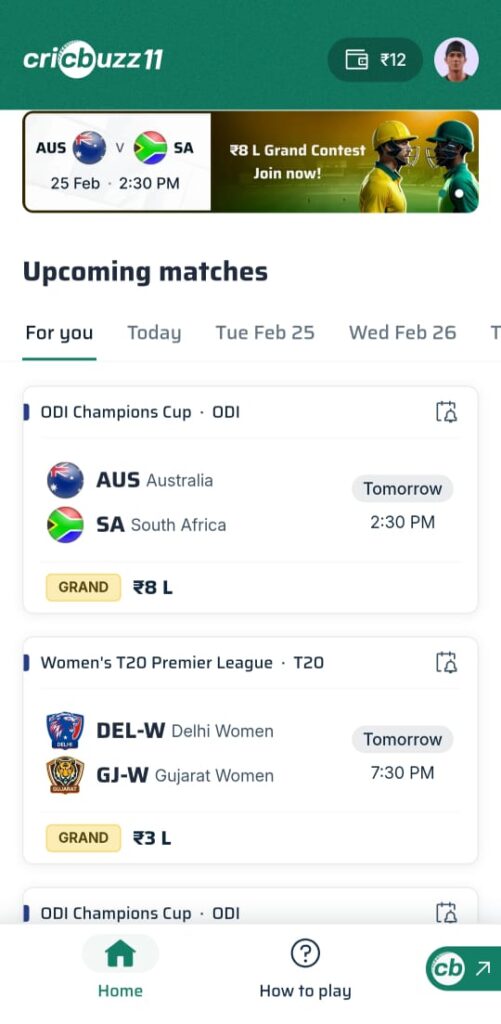Viewport: 501px width, 1024px height.
Task: Tap the Gujarat Women team logo
Action: point(65,775)
